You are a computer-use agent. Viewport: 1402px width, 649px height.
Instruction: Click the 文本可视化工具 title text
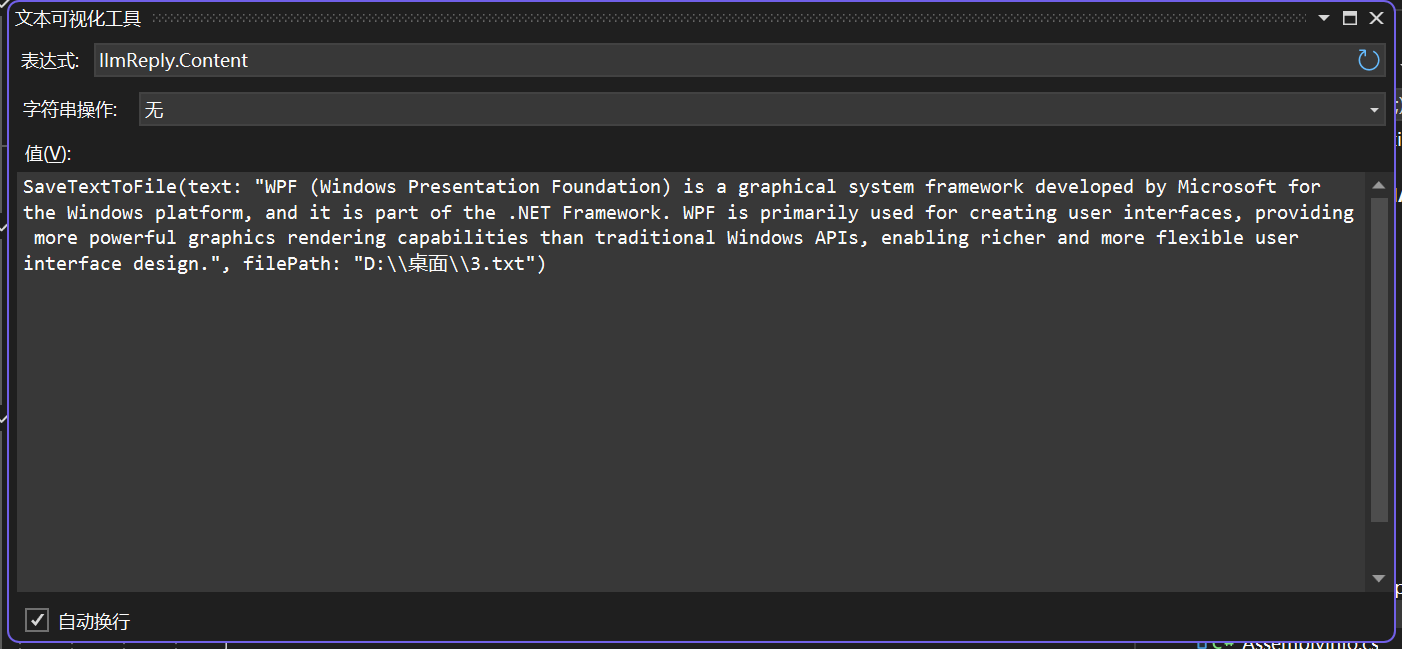tap(78, 18)
